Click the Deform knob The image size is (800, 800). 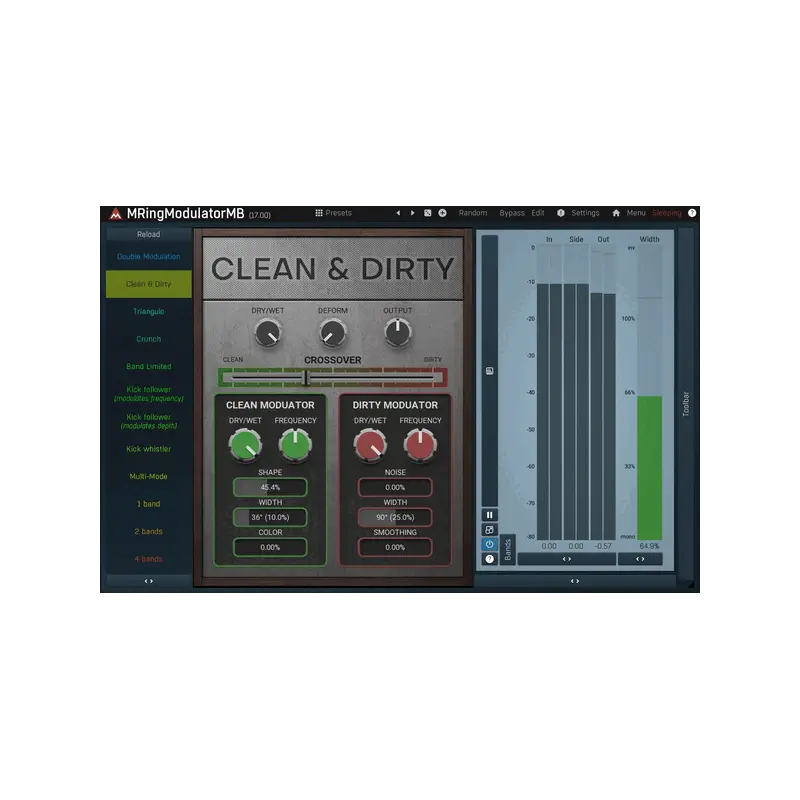333,333
